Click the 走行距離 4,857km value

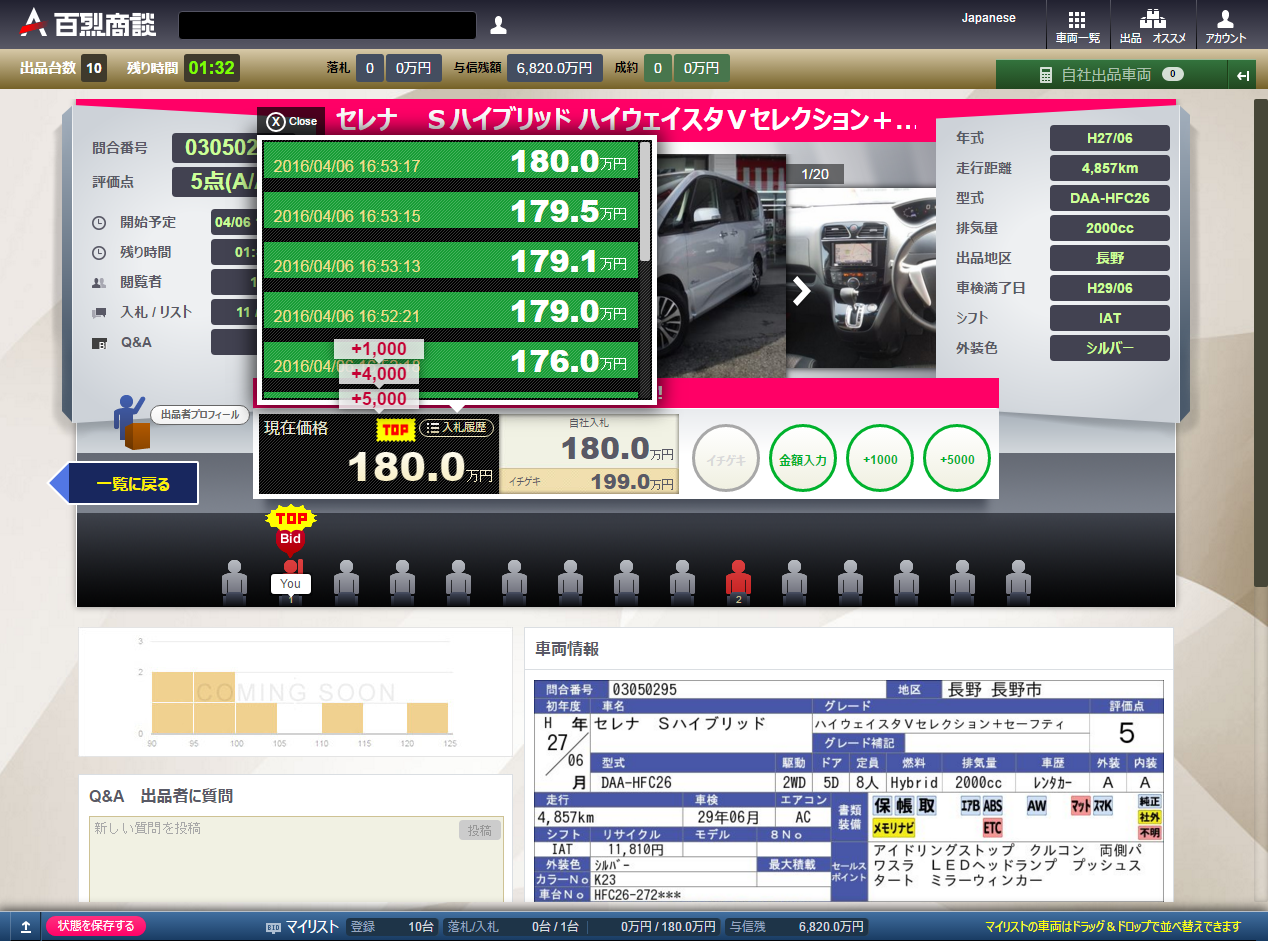(1110, 168)
